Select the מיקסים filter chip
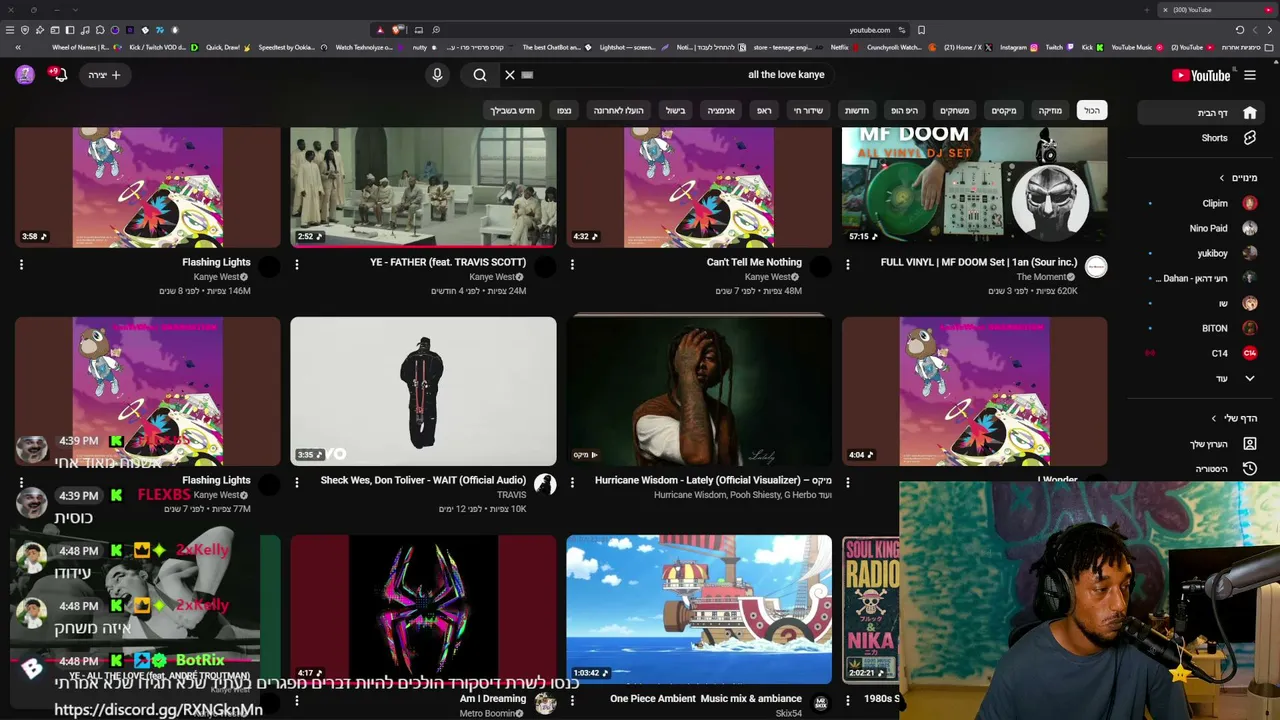This screenshot has width=1280, height=720. coord(1004,111)
